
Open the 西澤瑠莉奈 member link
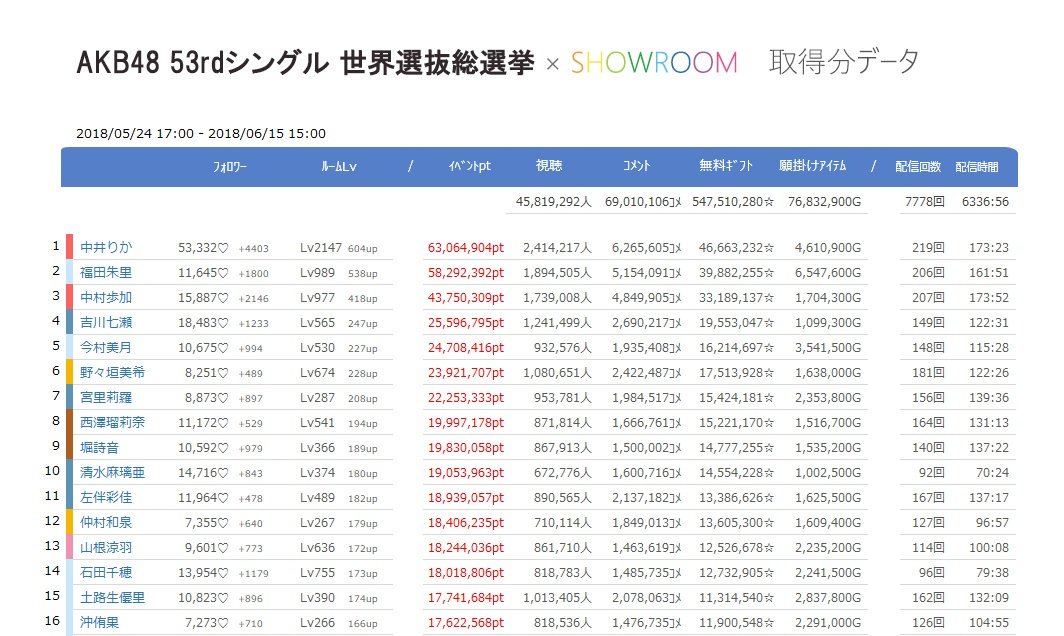pyautogui.click(x=113, y=423)
